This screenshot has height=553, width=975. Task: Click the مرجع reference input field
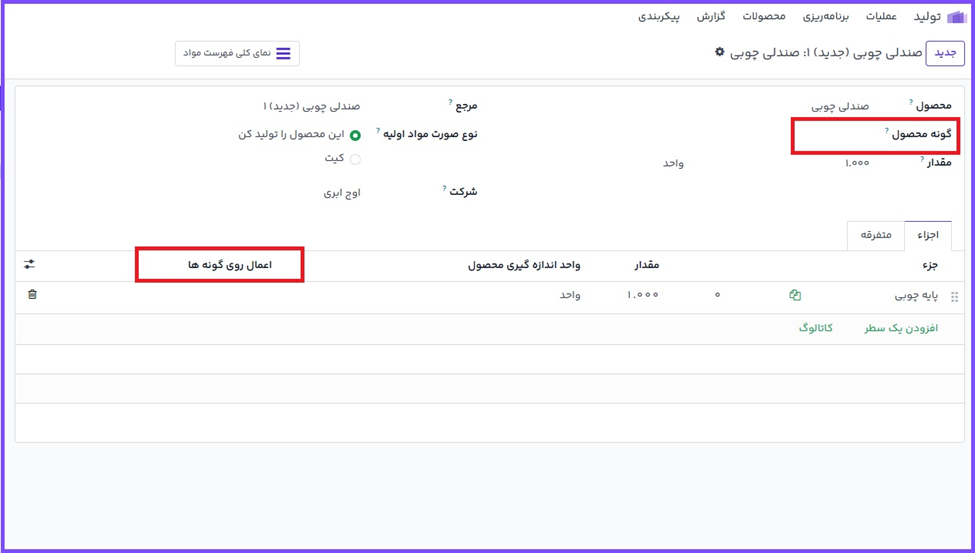pos(312,106)
